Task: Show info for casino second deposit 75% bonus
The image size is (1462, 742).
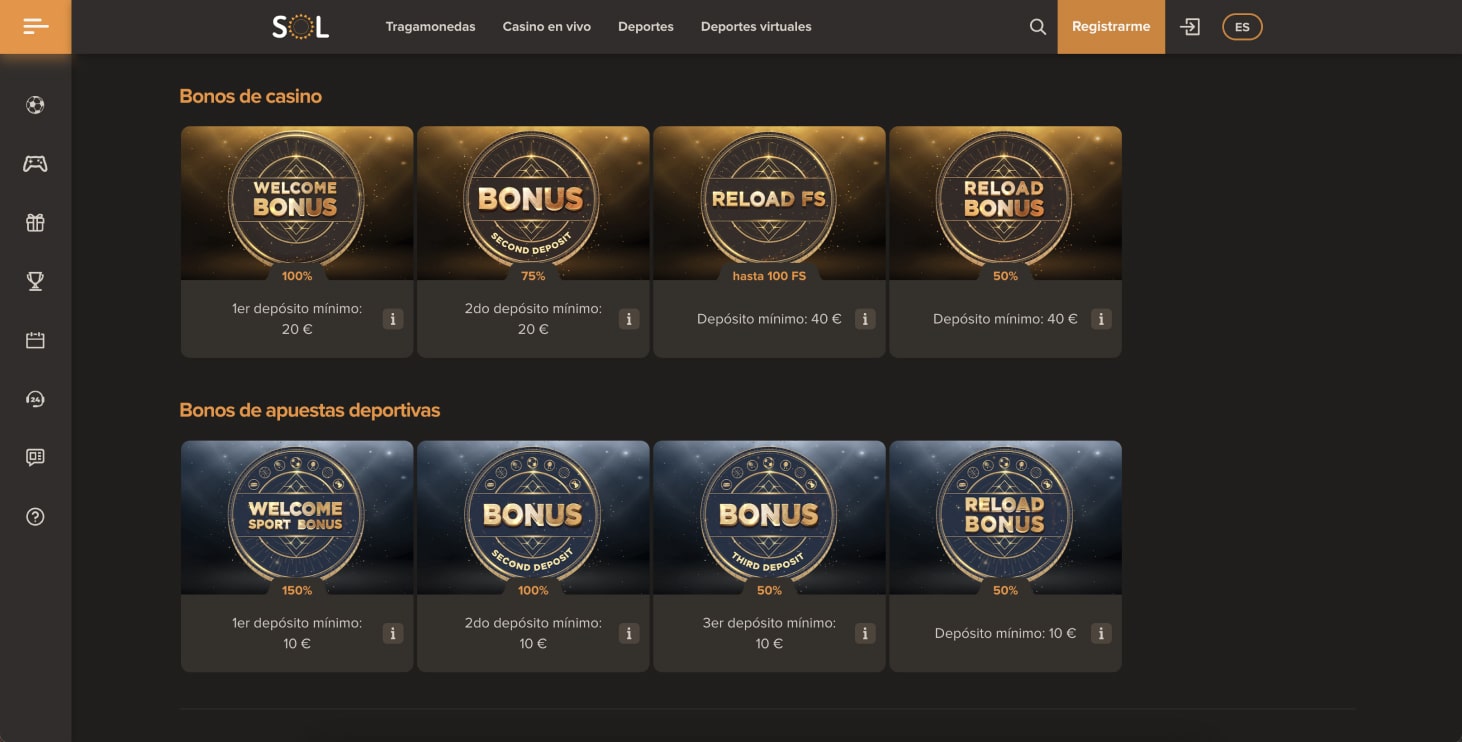Action: (x=629, y=319)
